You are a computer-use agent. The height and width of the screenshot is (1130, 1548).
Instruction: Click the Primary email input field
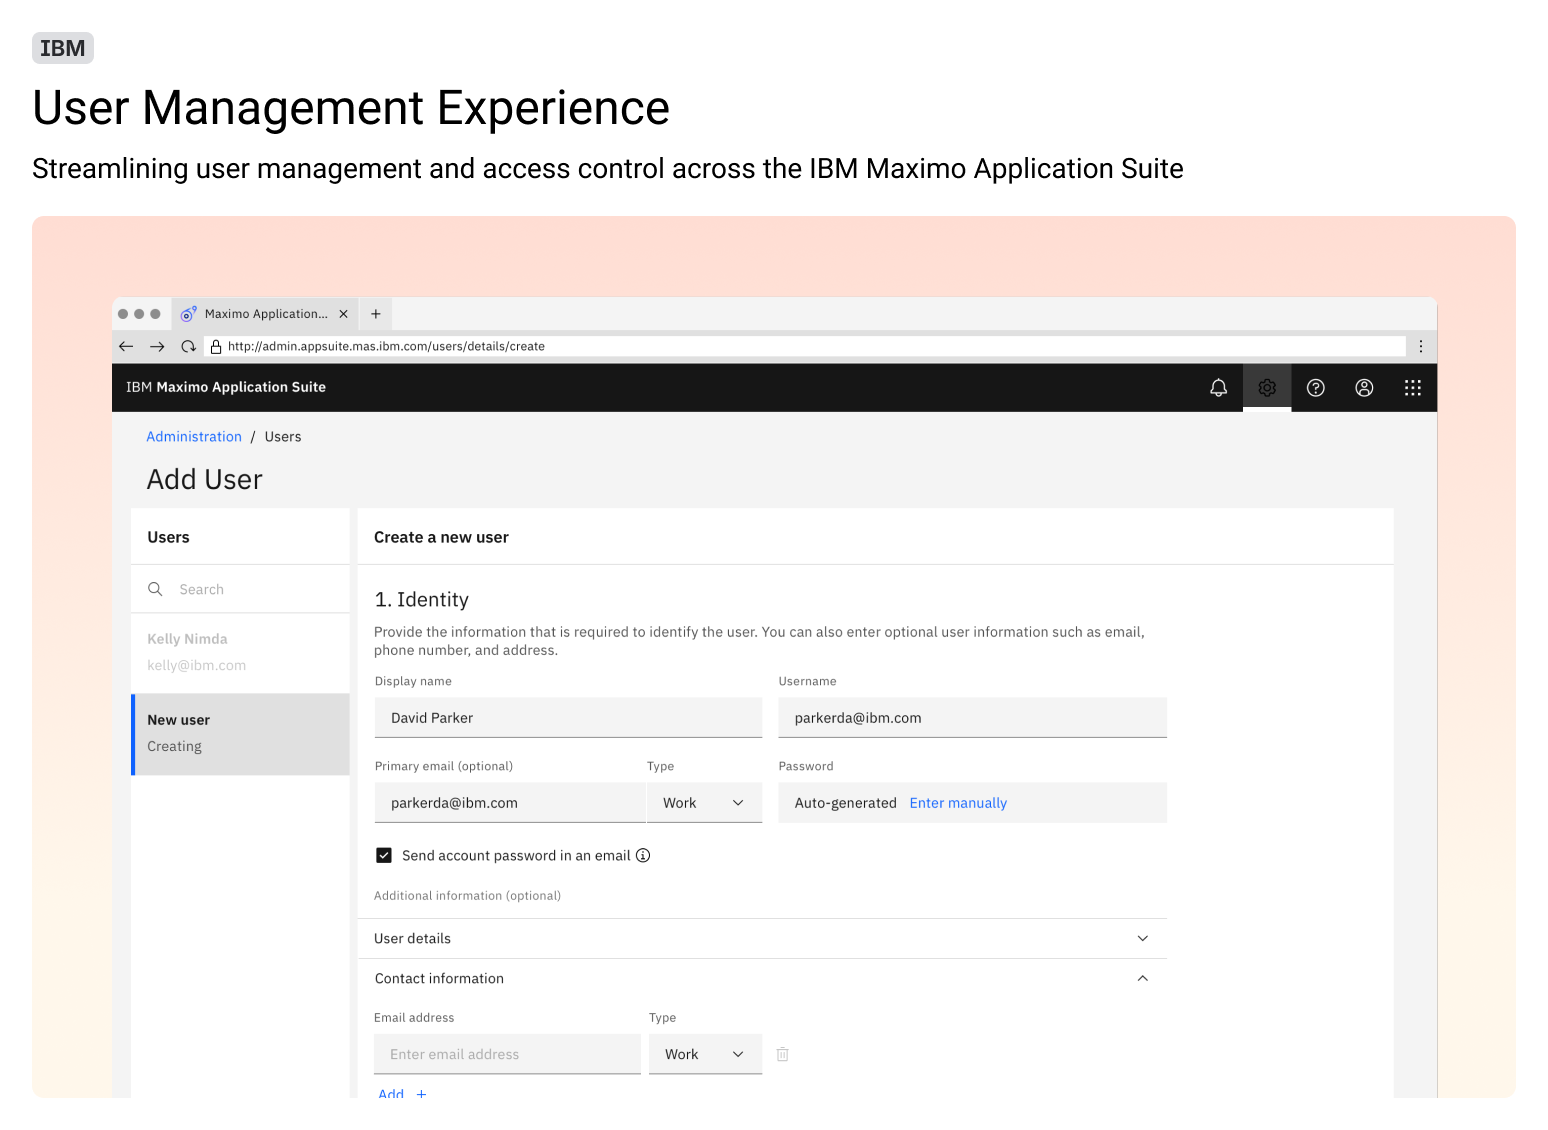click(510, 803)
